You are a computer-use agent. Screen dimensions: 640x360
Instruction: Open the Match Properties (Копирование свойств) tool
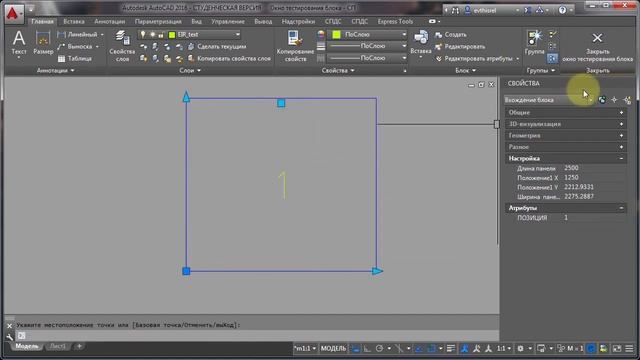coord(295,46)
